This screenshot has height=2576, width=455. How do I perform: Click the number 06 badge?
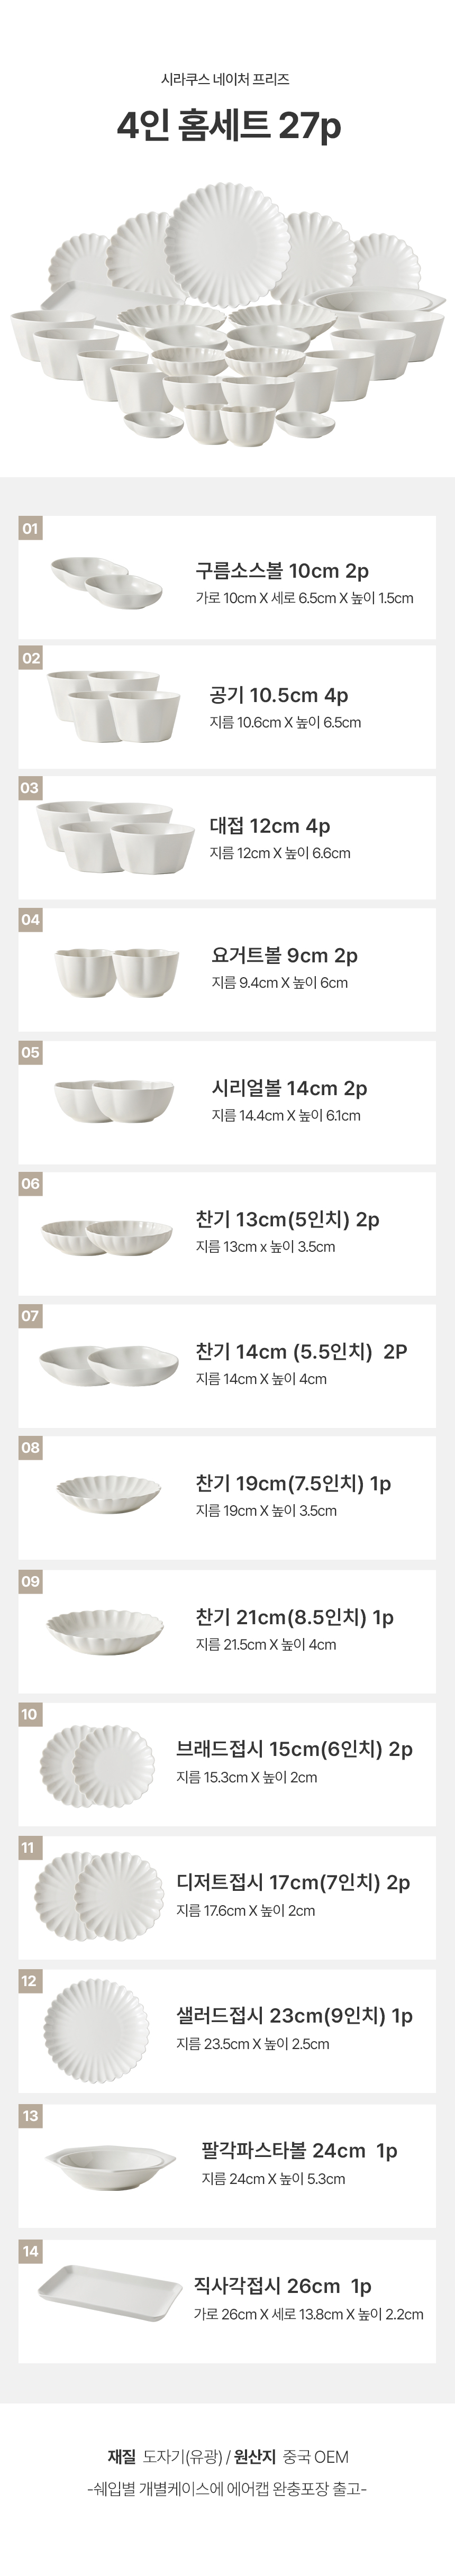pos(30,1184)
